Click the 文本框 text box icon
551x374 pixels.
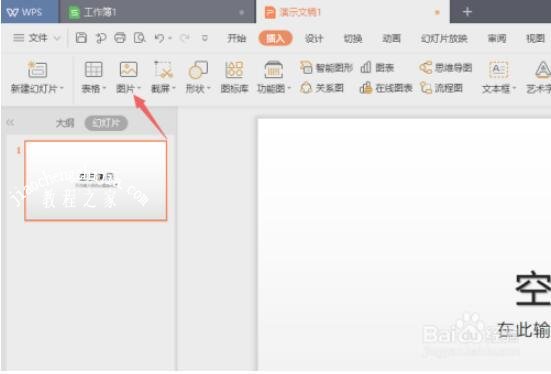pyautogui.click(x=498, y=70)
